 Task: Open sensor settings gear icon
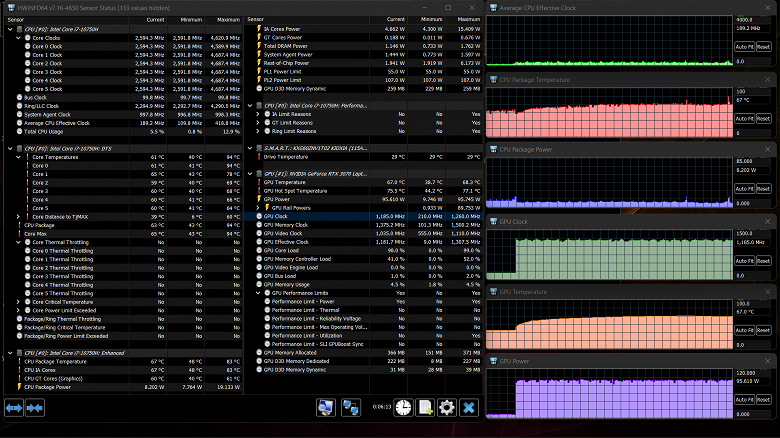click(x=447, y=407)
